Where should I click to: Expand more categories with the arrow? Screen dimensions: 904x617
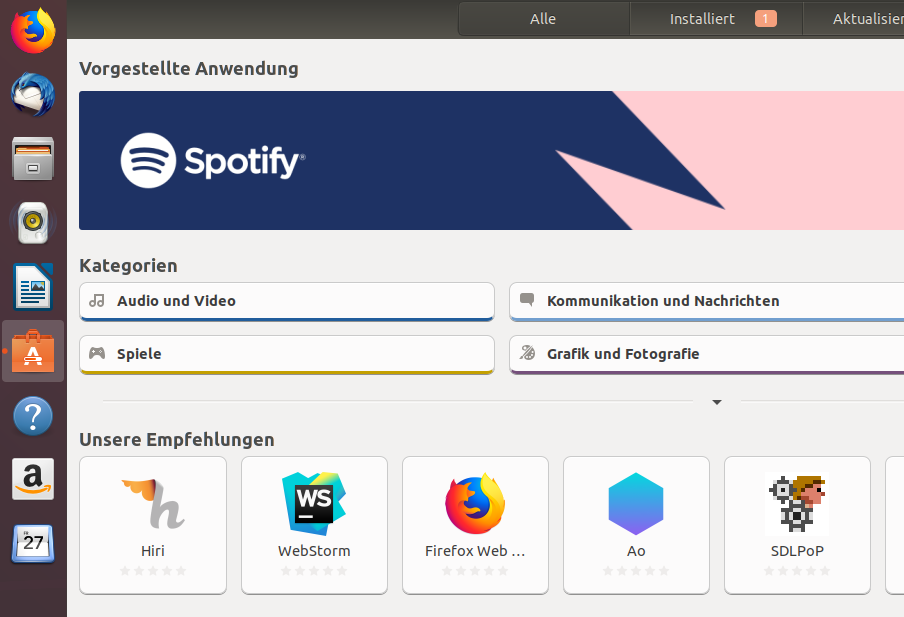(717, 402)
